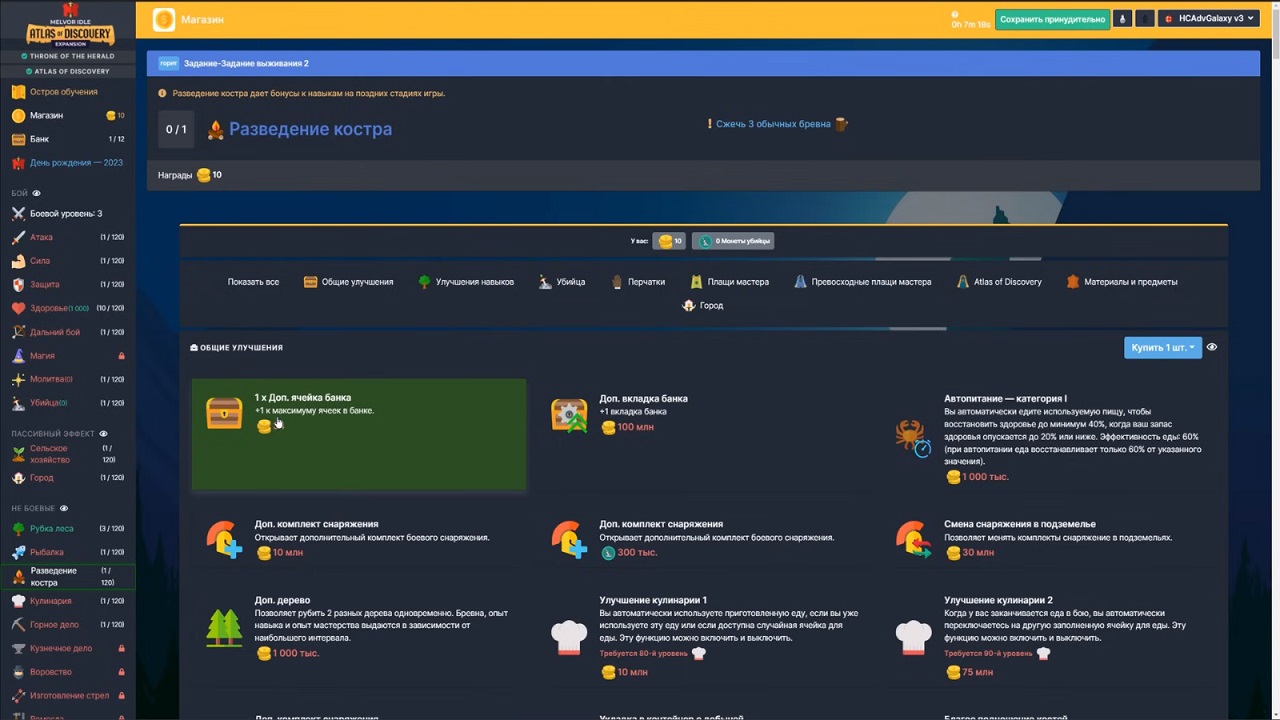Screen dimensions: 1280x720
Task: Click the bank chest icon in the sidebar
Action: 18,139
